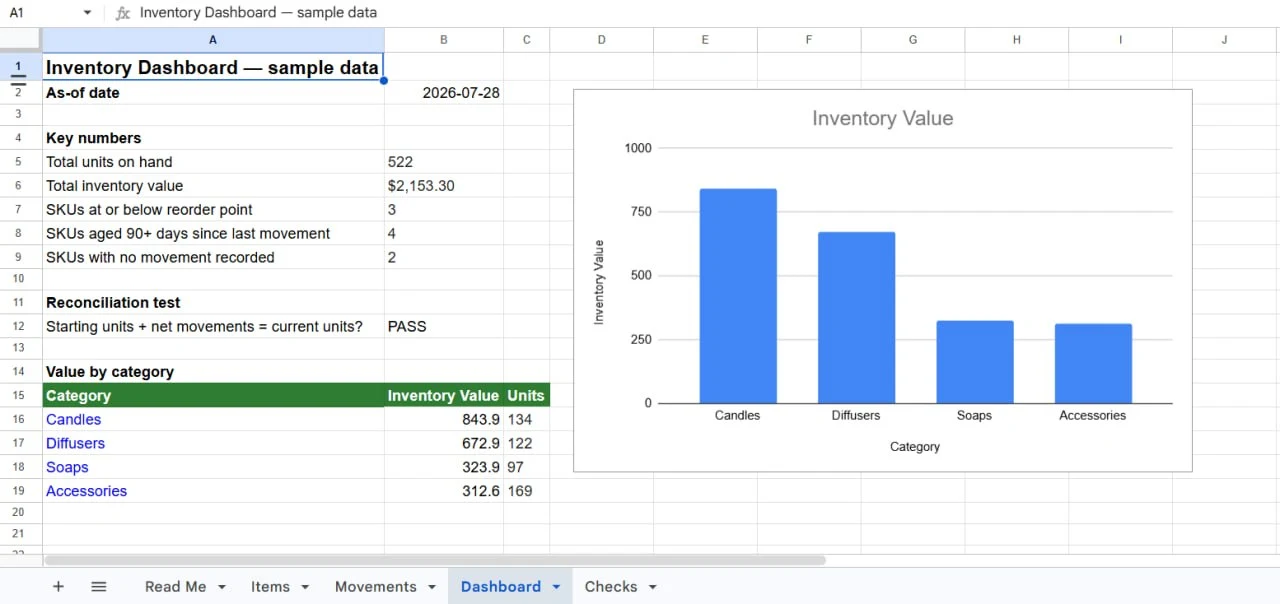Select the Total inventory value label cell
The width and height of the screenshot is (1280, 604).
coord(213,186)
